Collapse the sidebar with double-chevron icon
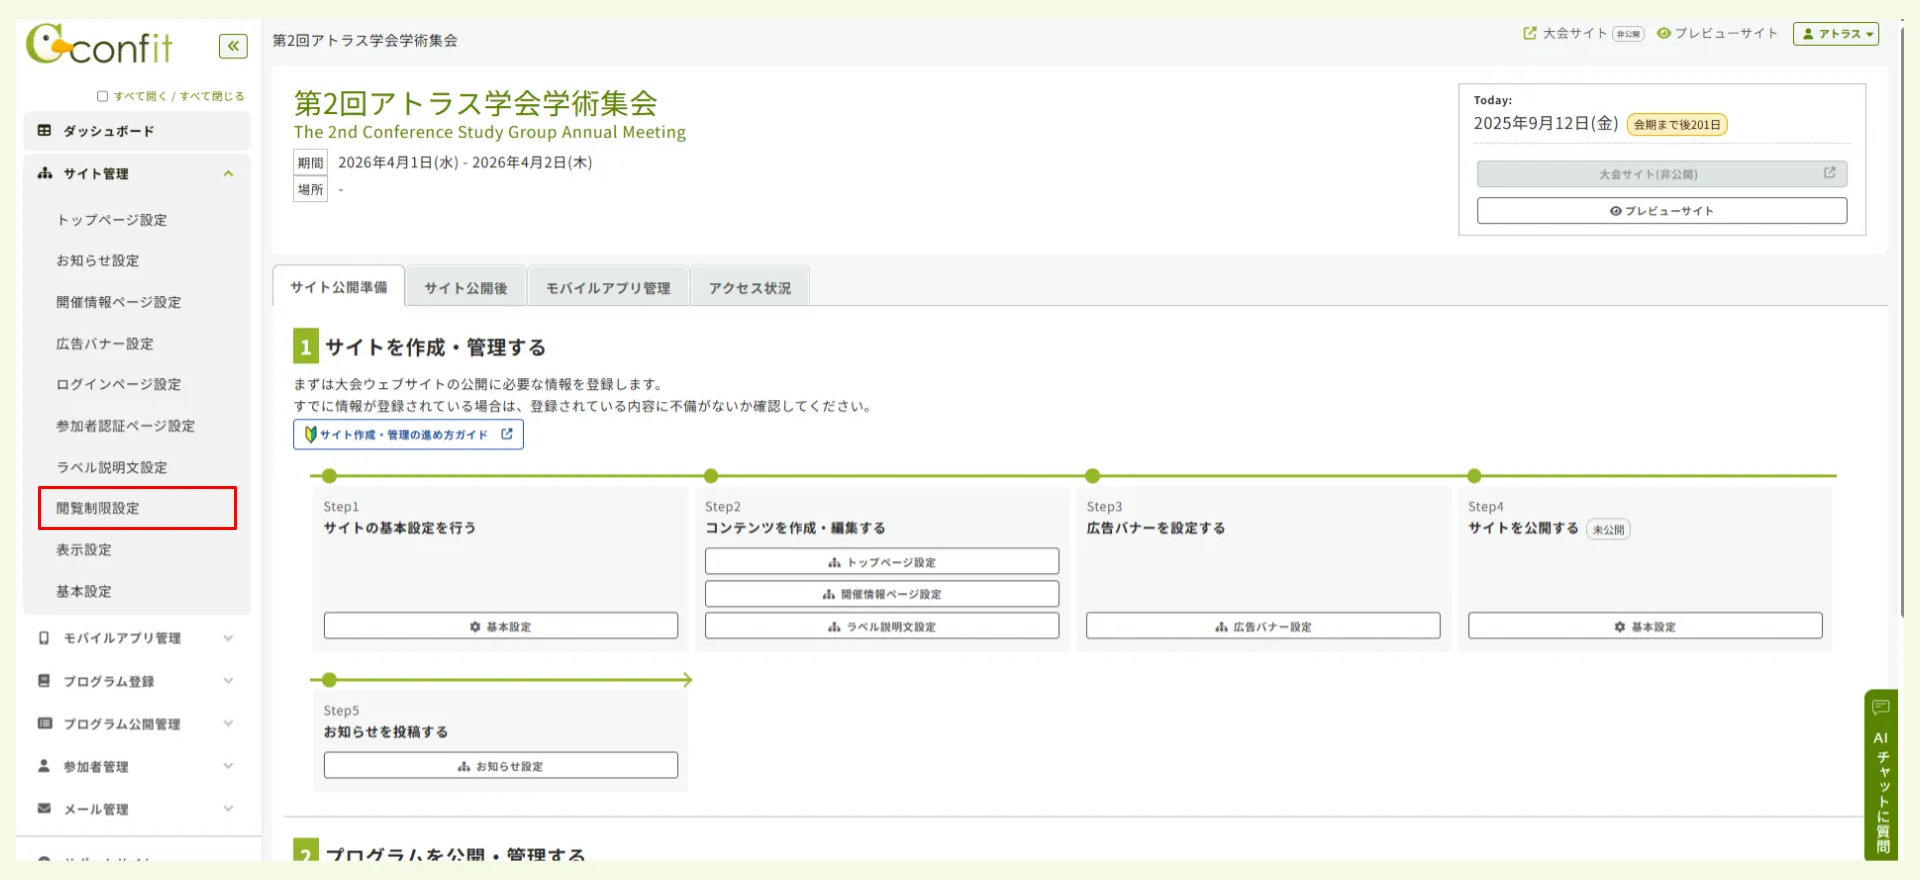1920x880 pixels. pos(233,46)
